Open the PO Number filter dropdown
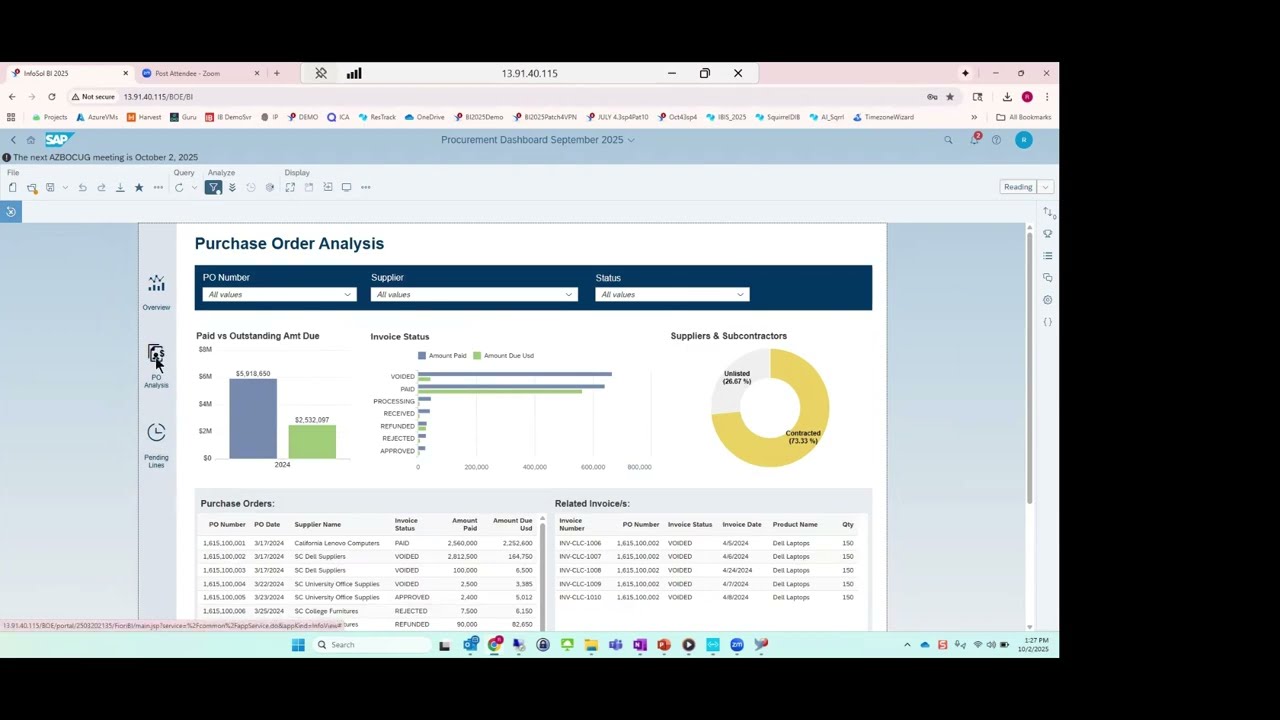The image size is (1280, 720). tap(279, 294)
